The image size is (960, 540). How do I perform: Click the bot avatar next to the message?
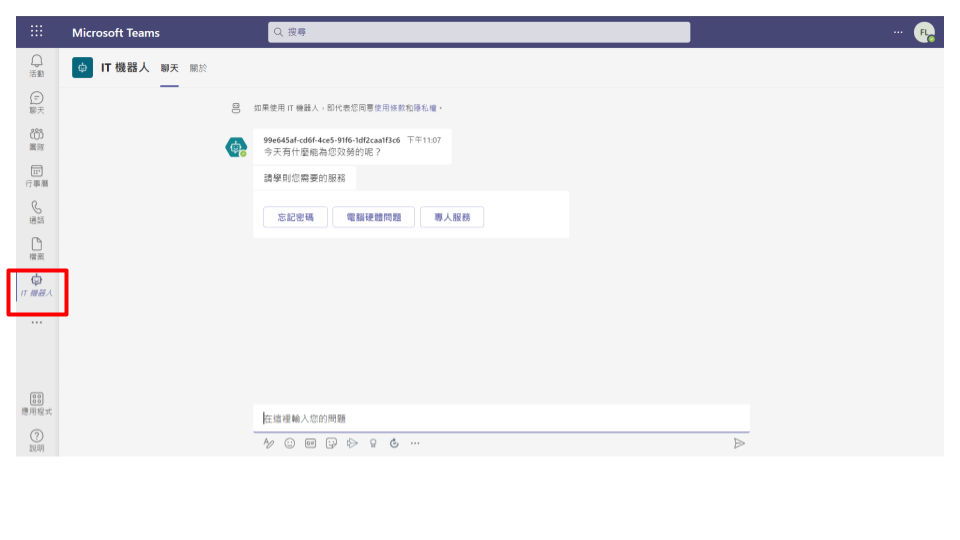[x=236, y=147]
